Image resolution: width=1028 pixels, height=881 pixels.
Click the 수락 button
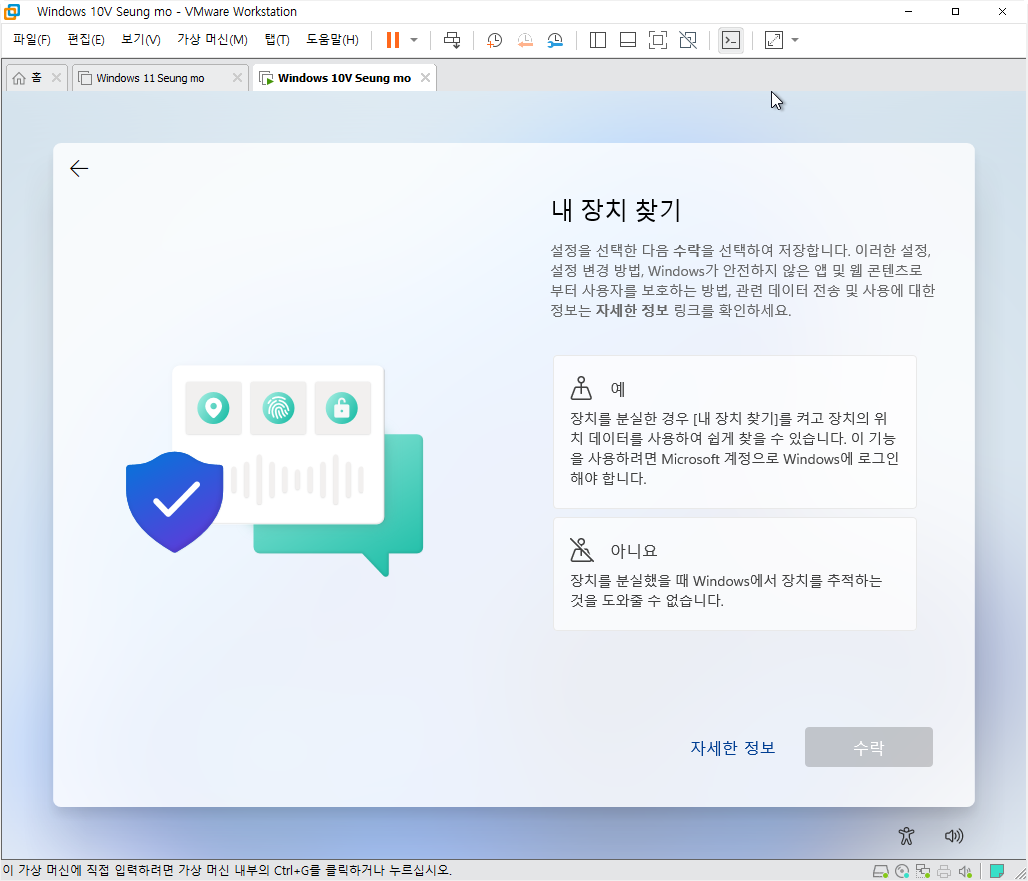[869, 747]
